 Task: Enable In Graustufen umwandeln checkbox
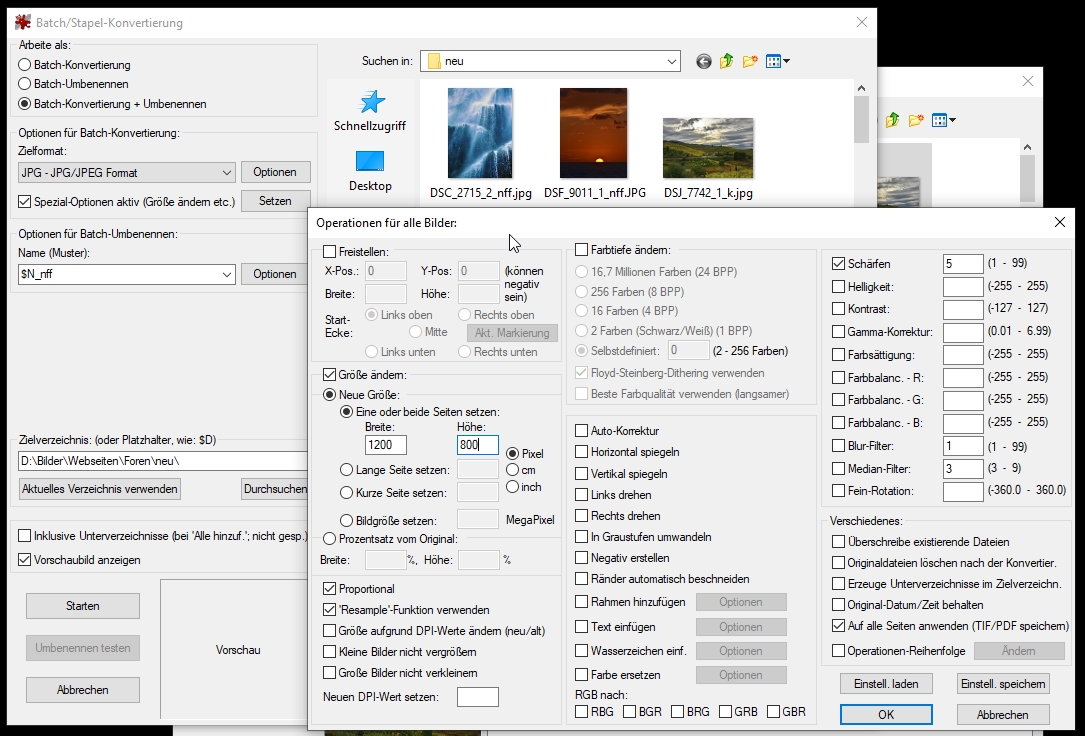(x=581, y=537)
